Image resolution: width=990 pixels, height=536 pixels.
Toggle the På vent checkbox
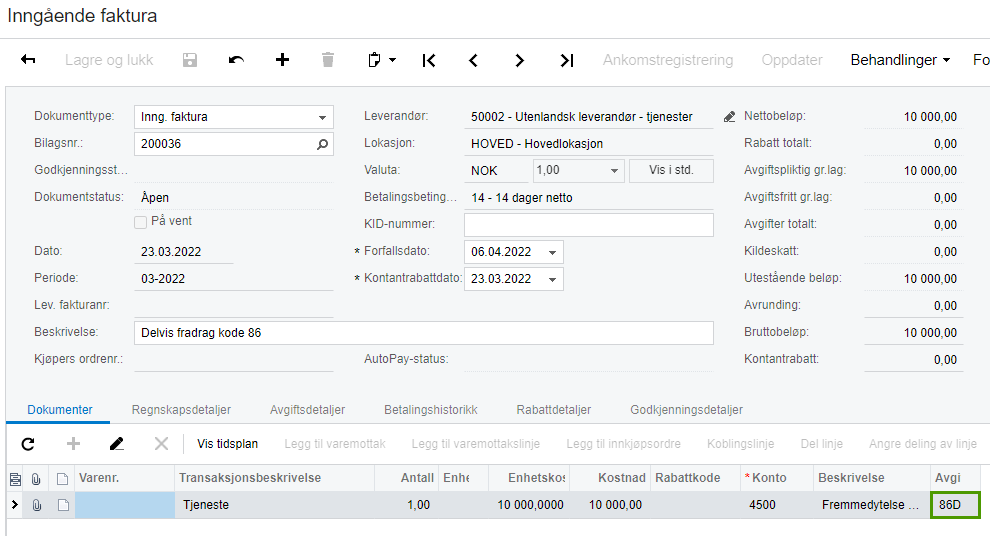click(x=141, y=221)
